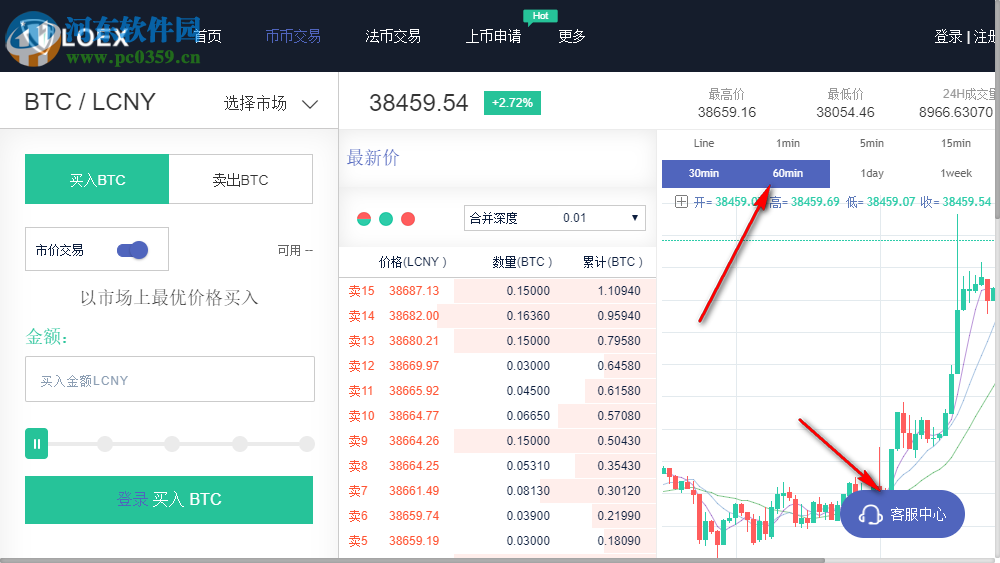Click the 卖9 price 38664.26

click(x=414, y=441)
